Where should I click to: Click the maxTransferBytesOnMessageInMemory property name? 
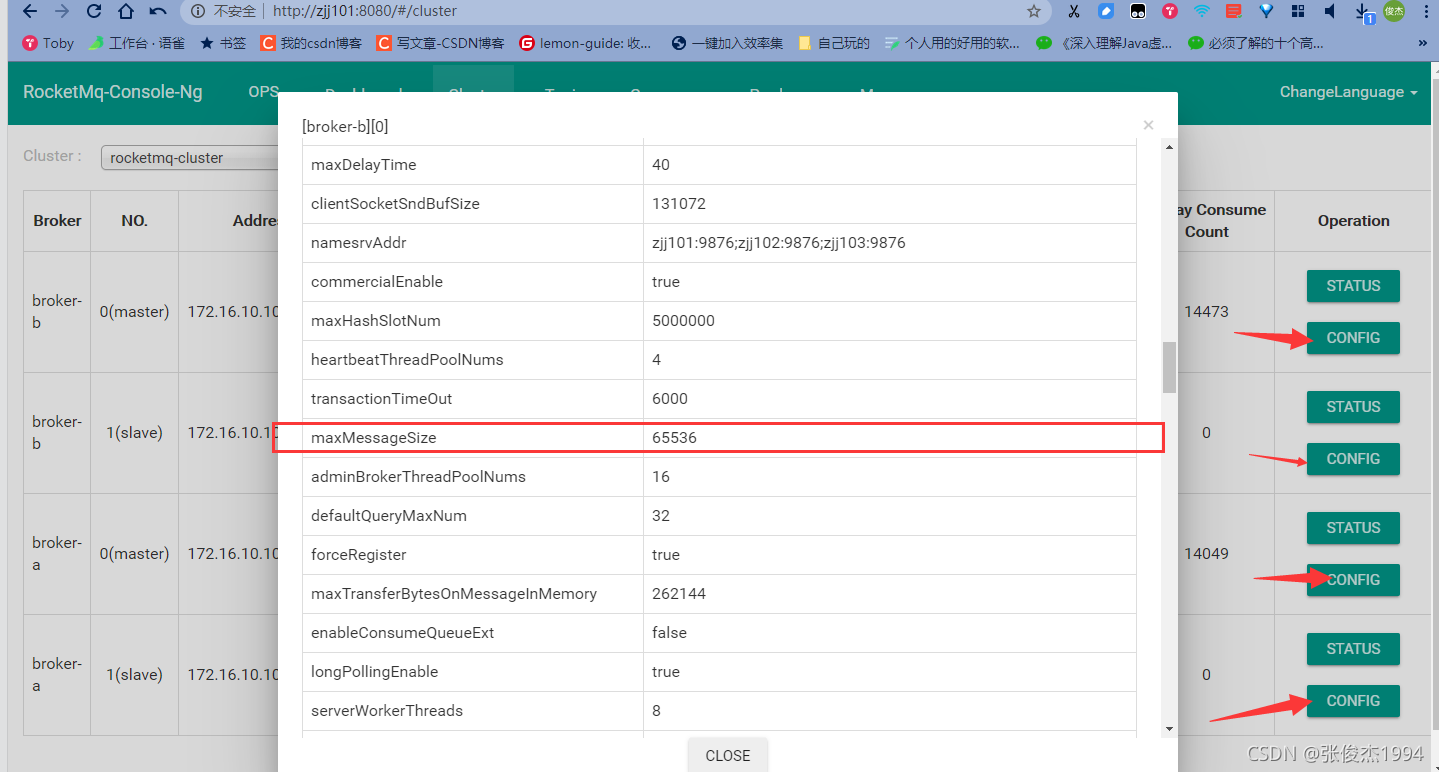point(454,594)
